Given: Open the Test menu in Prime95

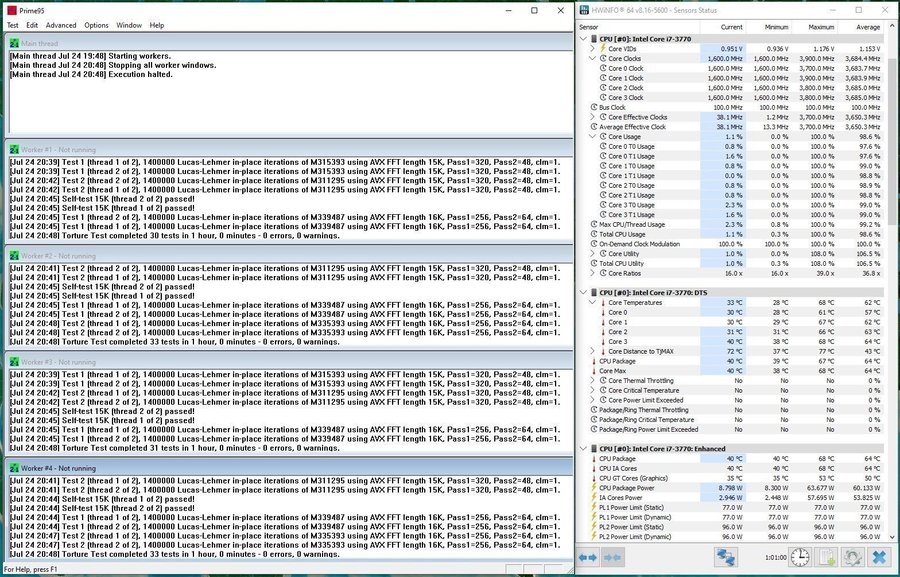Looking at the screenshot, I should tap(13, 25).
